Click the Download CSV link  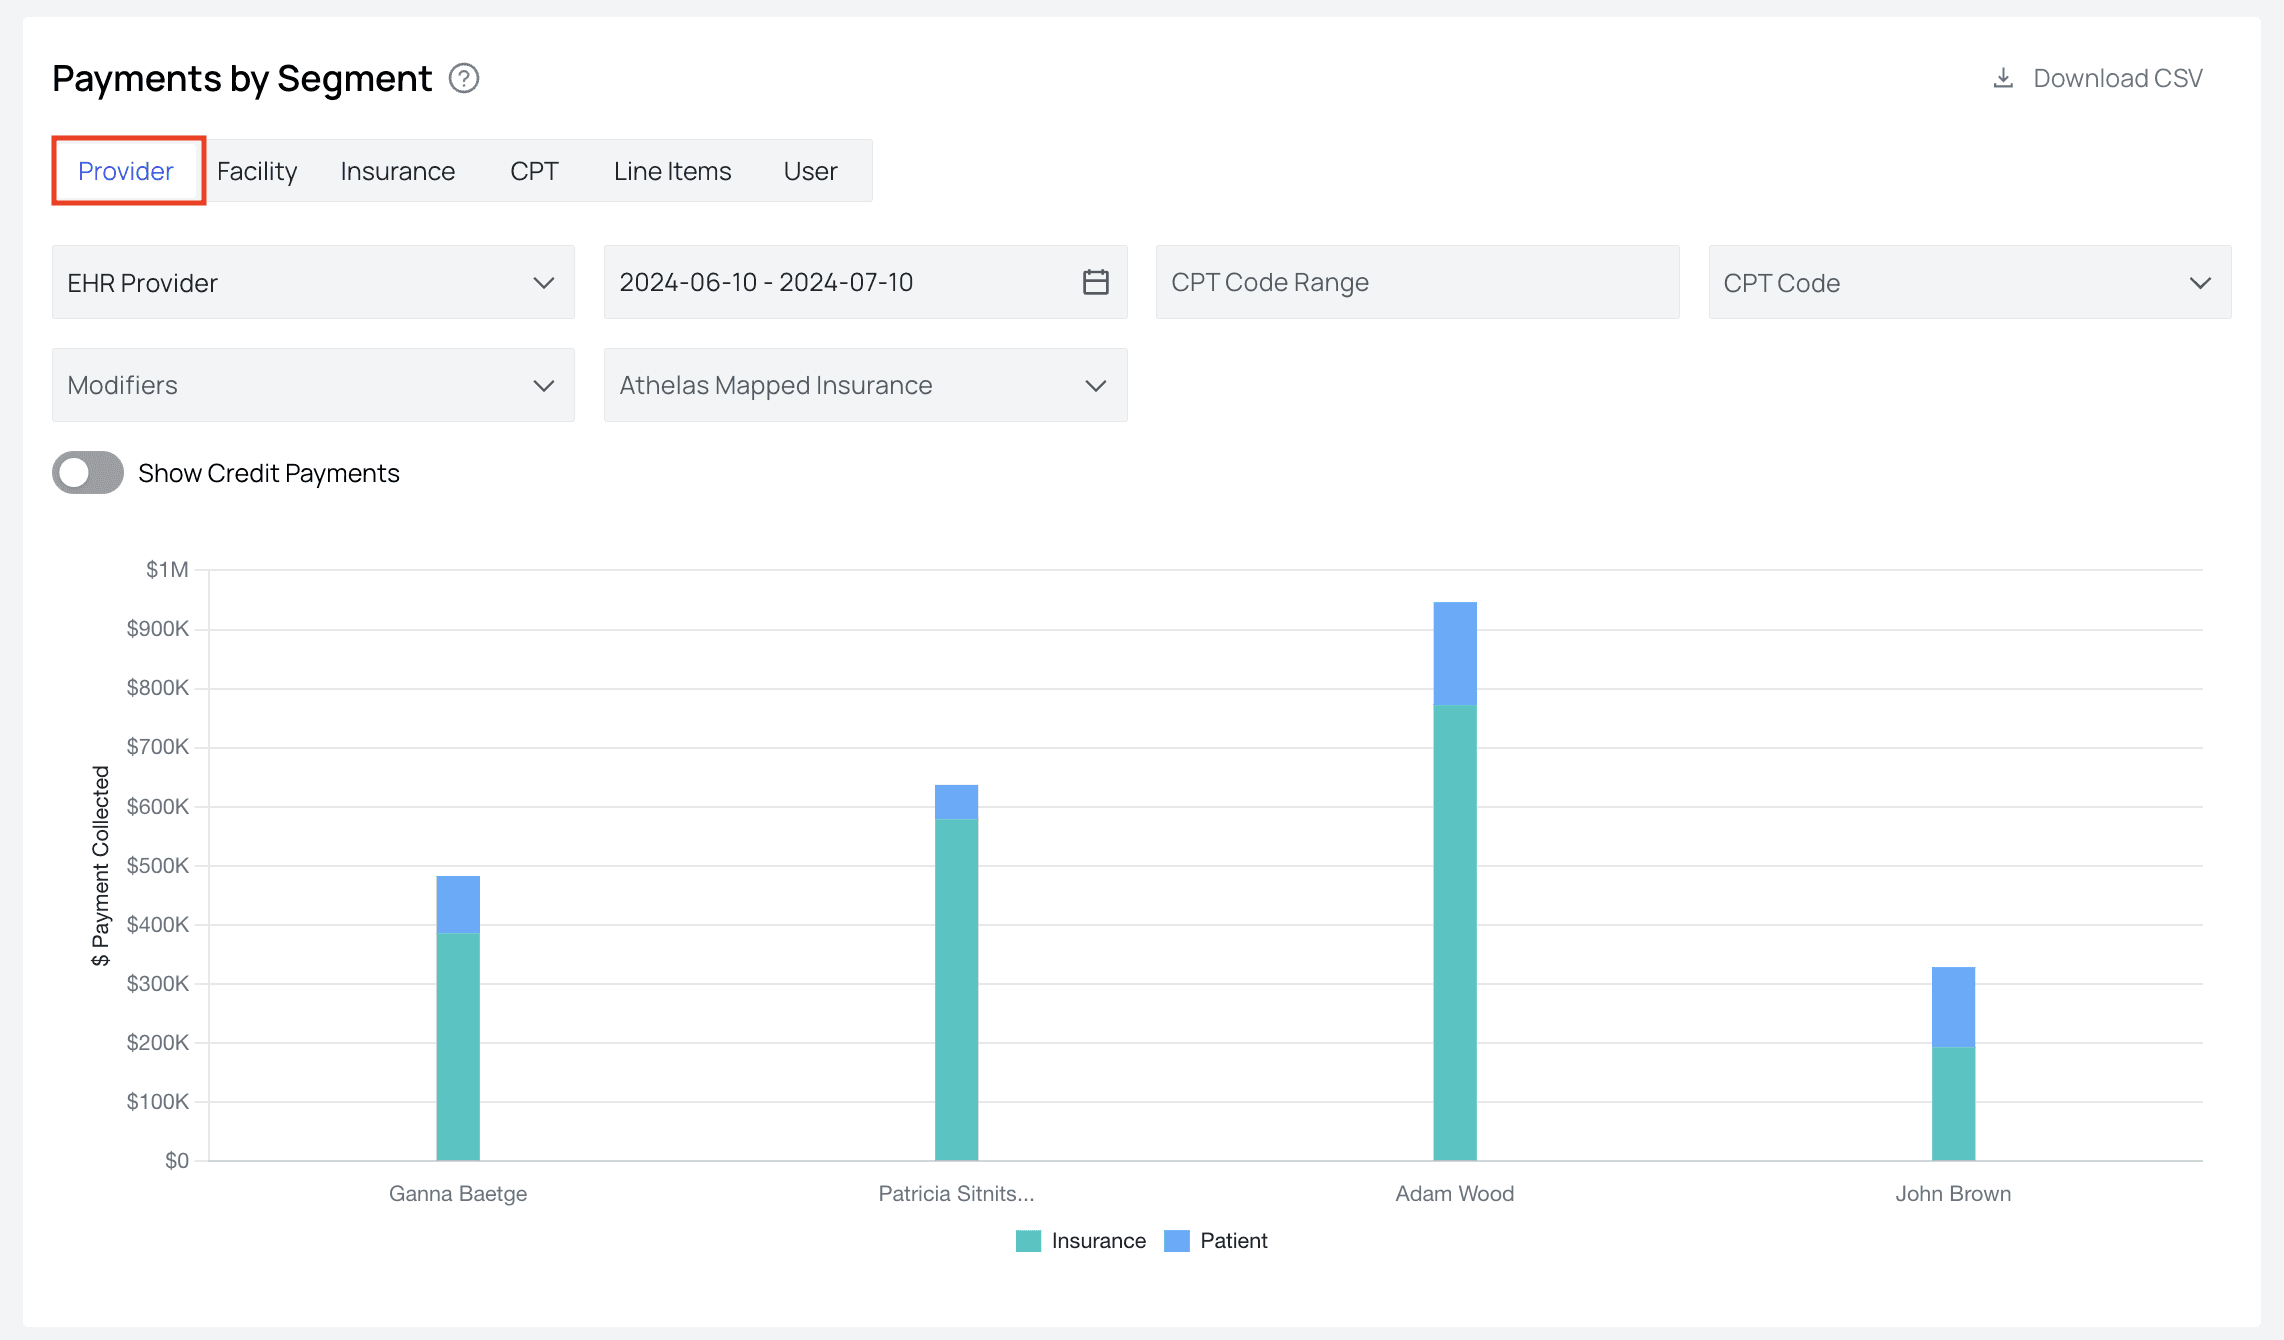2117,78
